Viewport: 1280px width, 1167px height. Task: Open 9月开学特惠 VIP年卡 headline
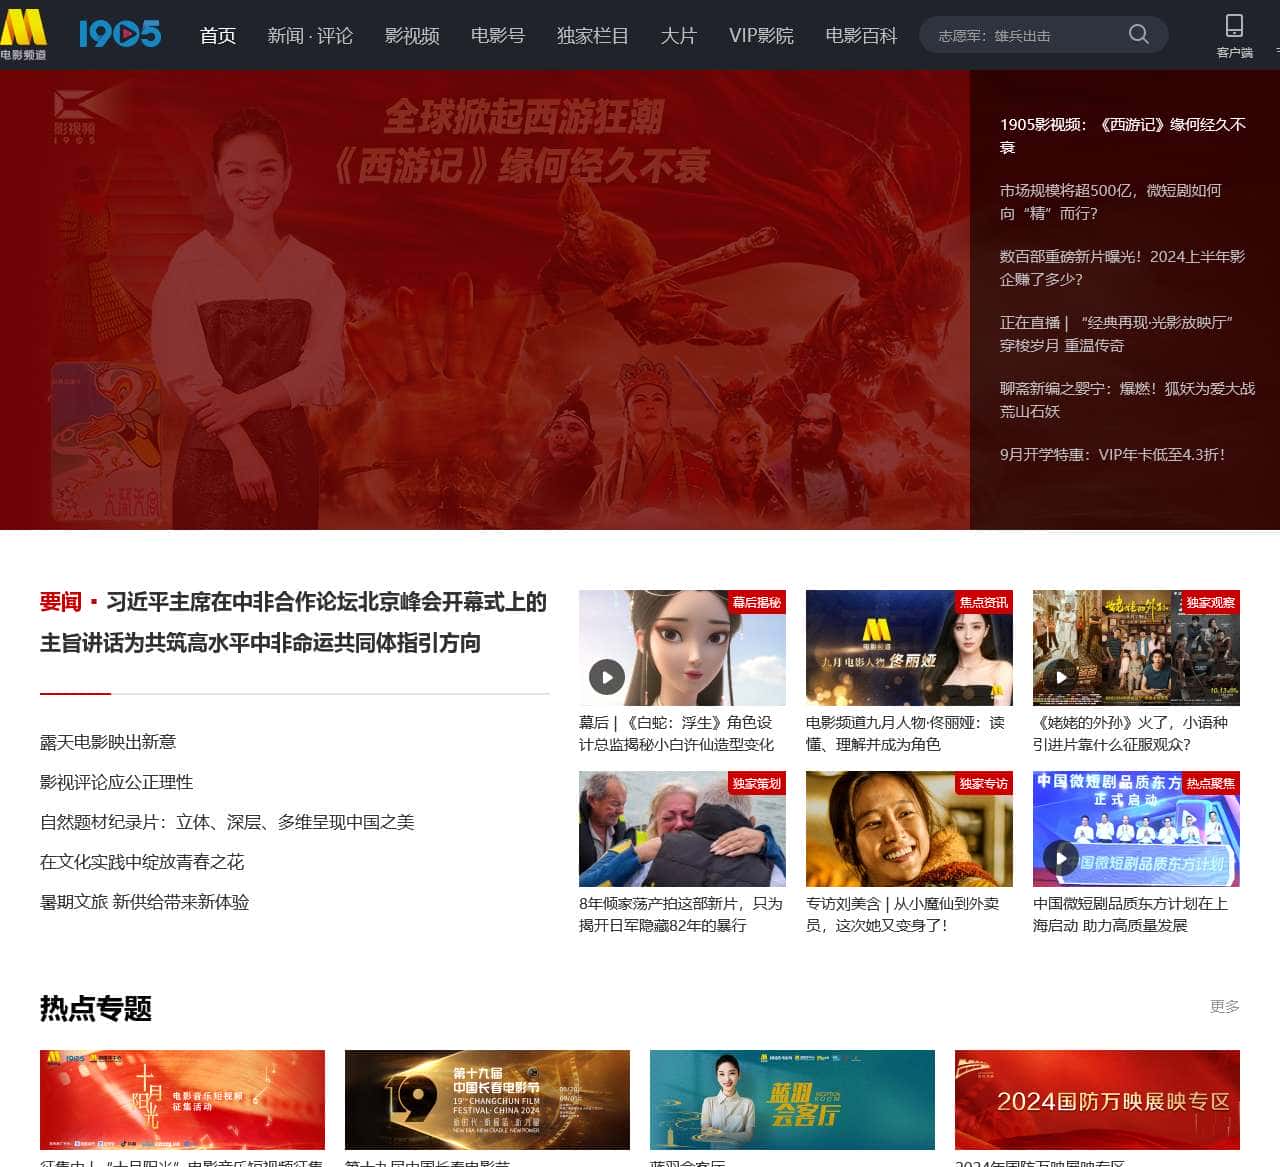click(x=1112, y=454)
